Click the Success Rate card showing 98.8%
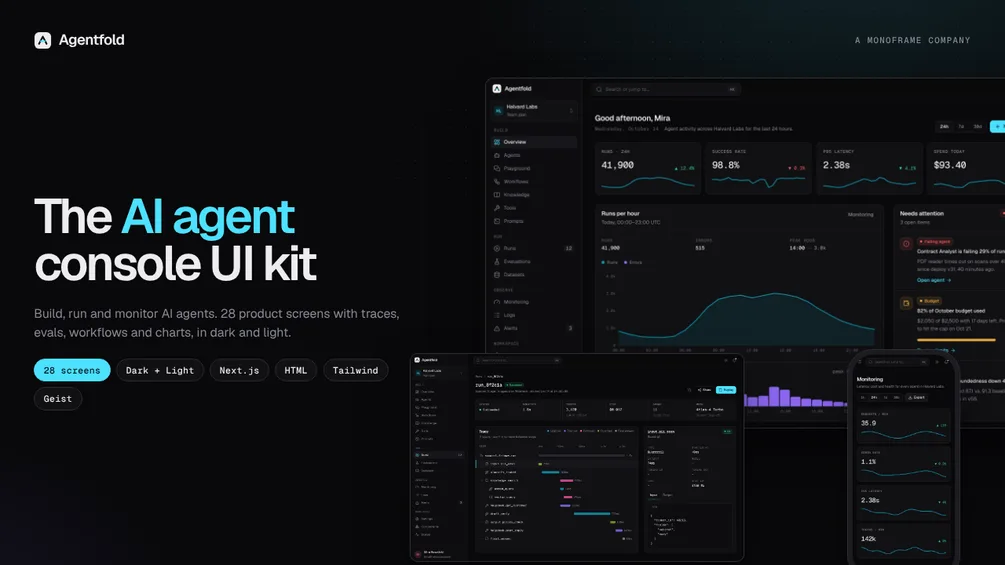Image resolution: width=1005 pixels, height=565 pixels. pyautogui.click(x=758, y=168)
